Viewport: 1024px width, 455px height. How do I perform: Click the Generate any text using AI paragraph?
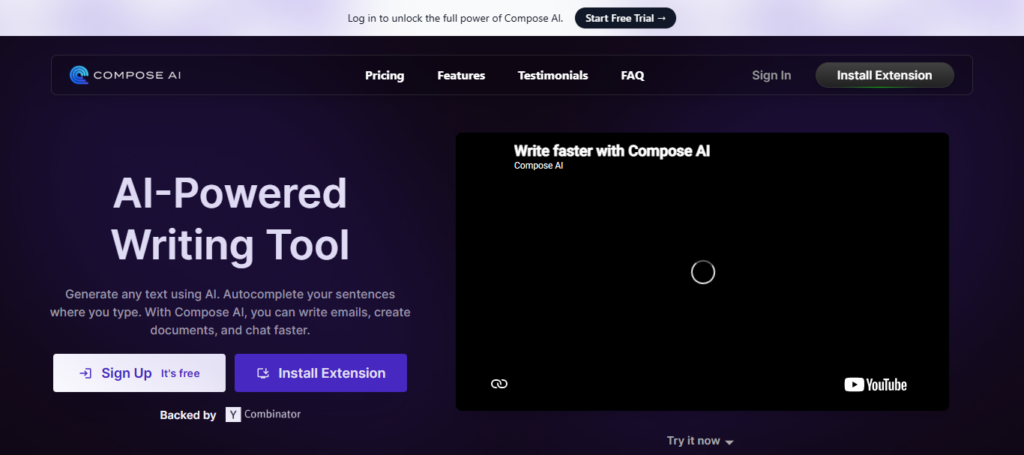[x=230, y=312]
